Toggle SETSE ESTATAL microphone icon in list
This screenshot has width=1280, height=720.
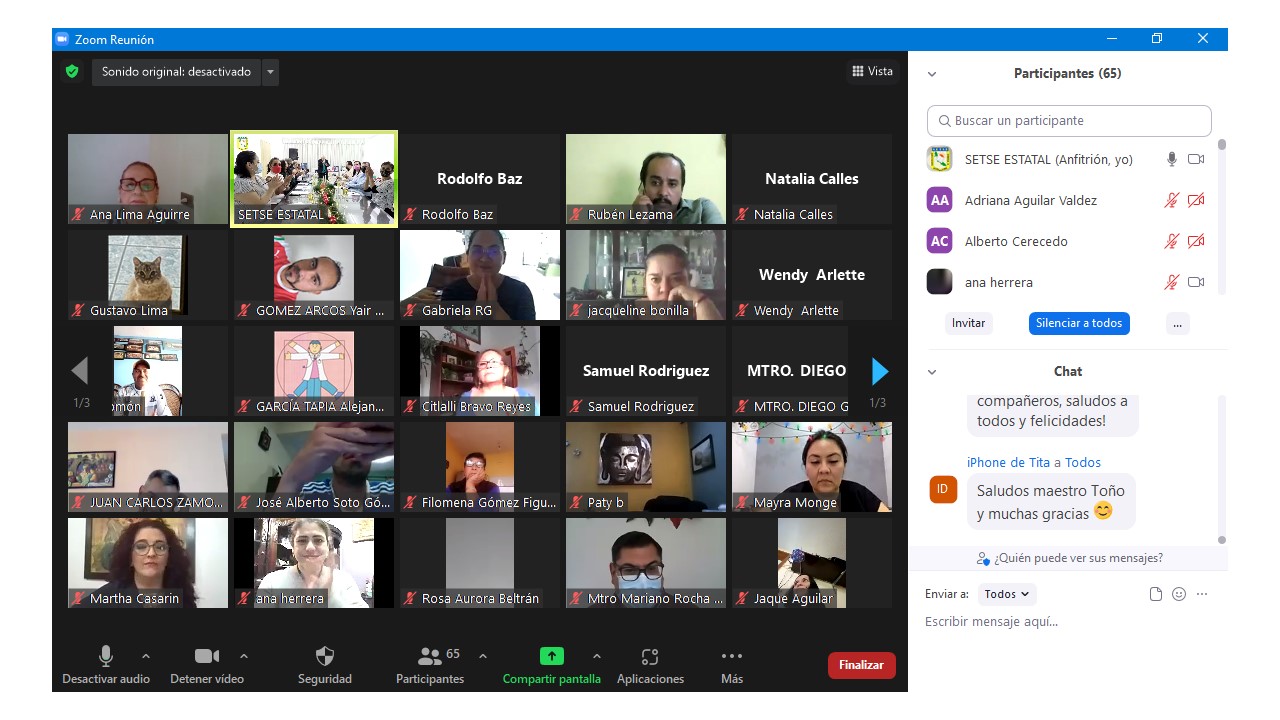pyautogui.click(x=1172, y=159)
